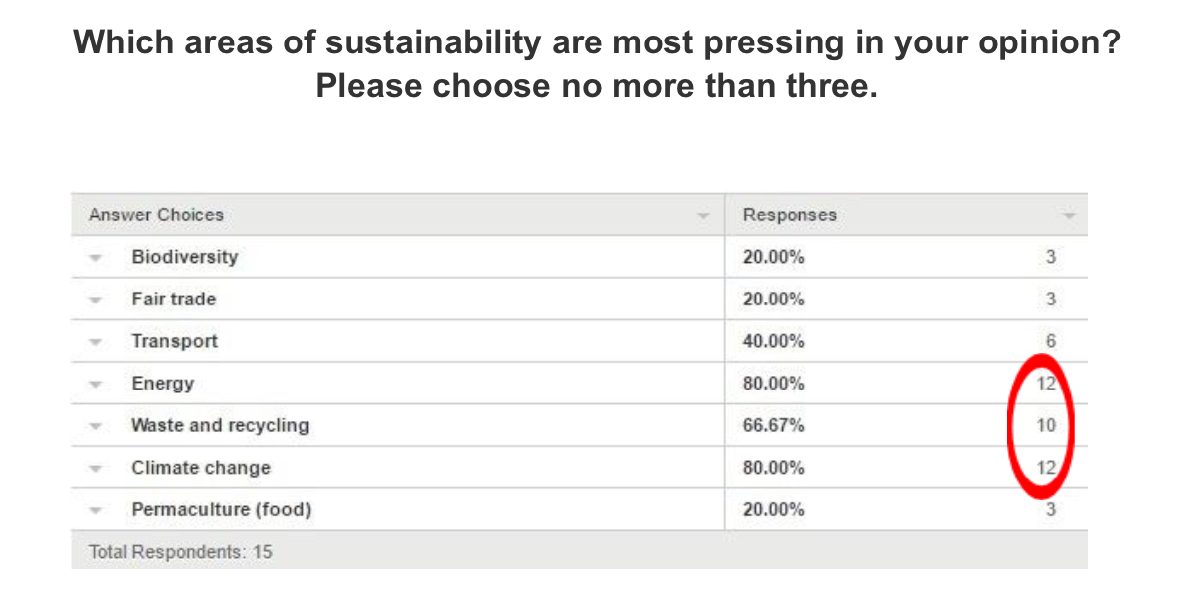The width and height of the screenshot is (1195, 600).
Task: Click the Responses column header
Action: tap(790, 215)
